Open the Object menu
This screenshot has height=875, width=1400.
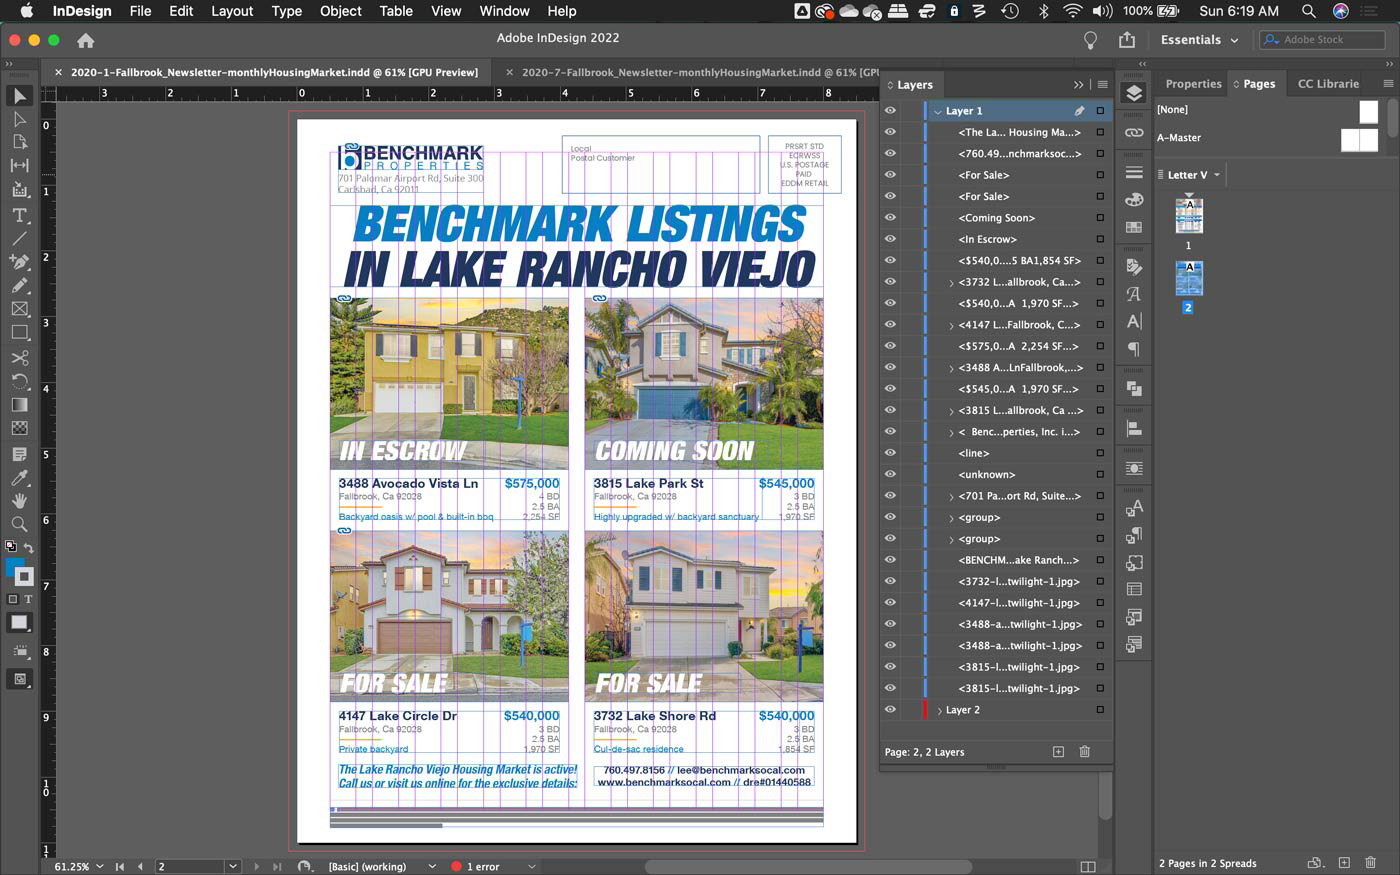[340, 11]
